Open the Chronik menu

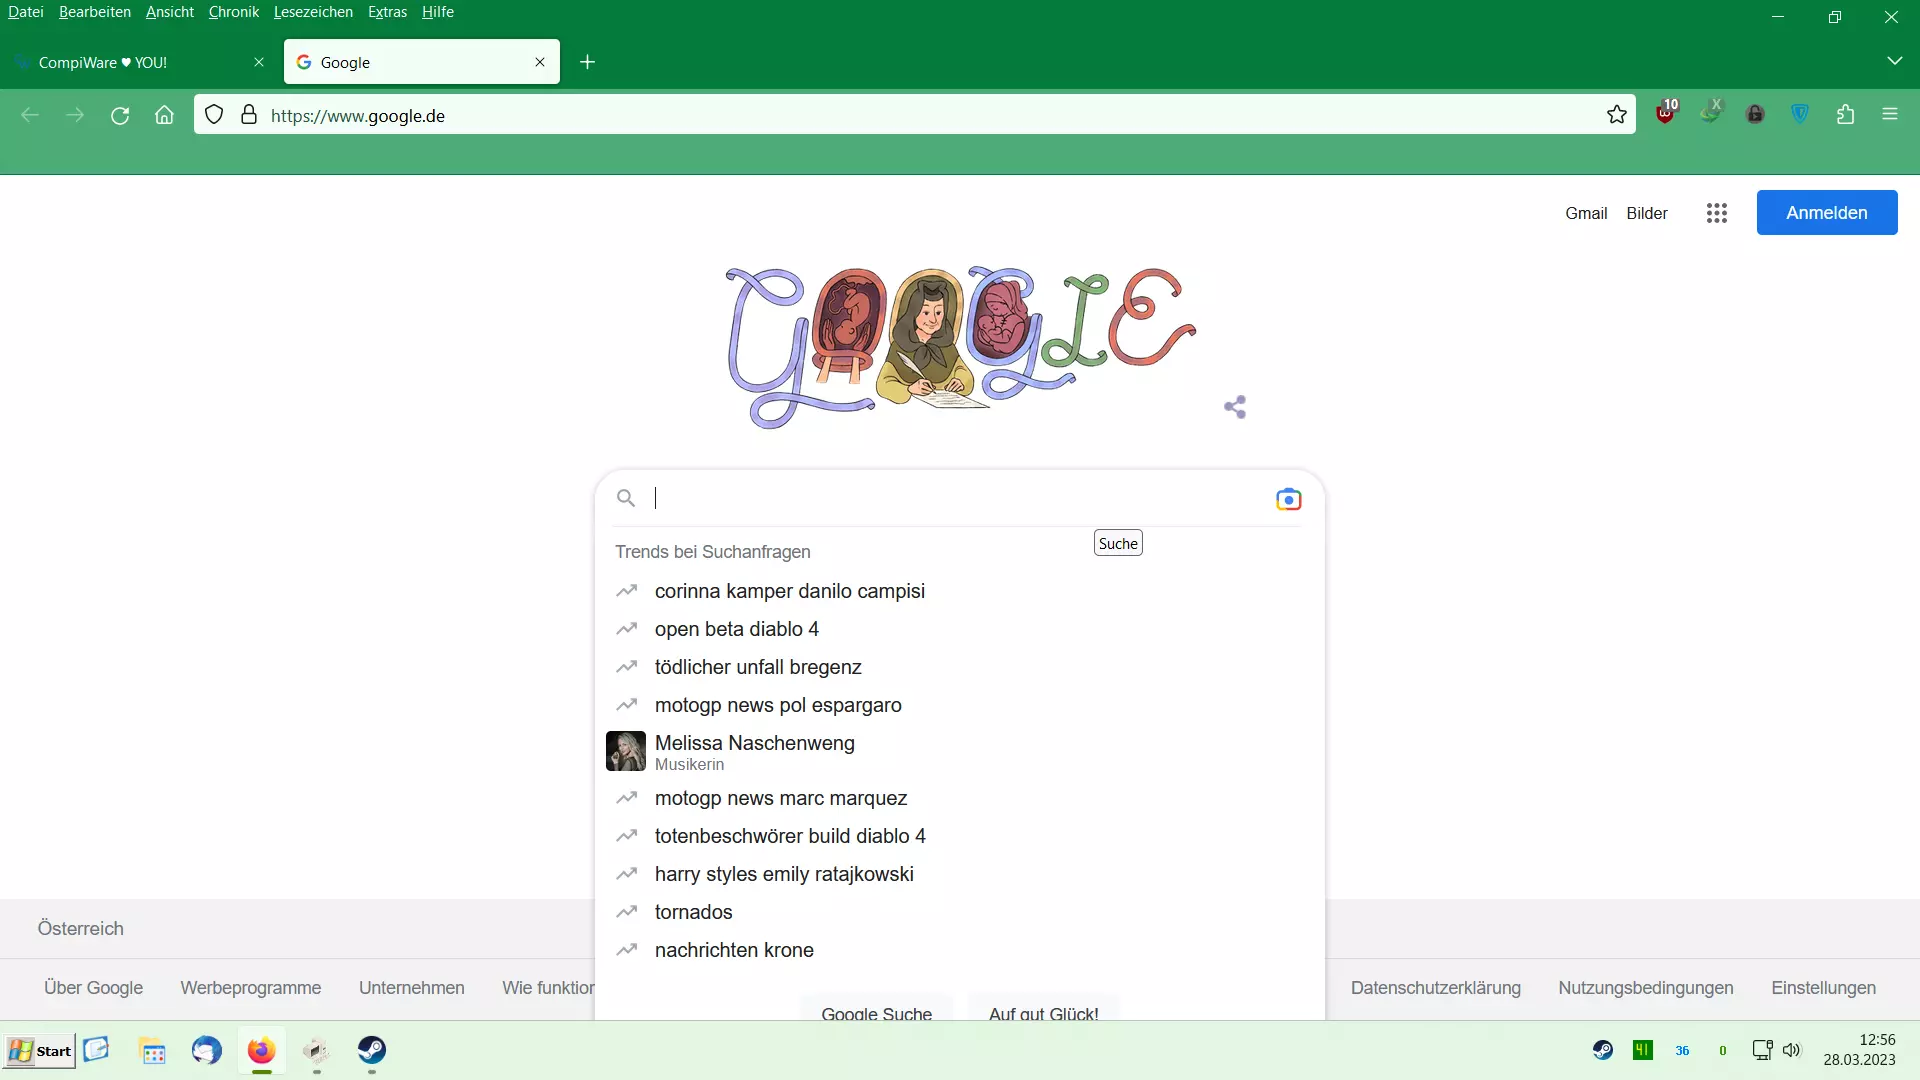[x=233, y=12]
